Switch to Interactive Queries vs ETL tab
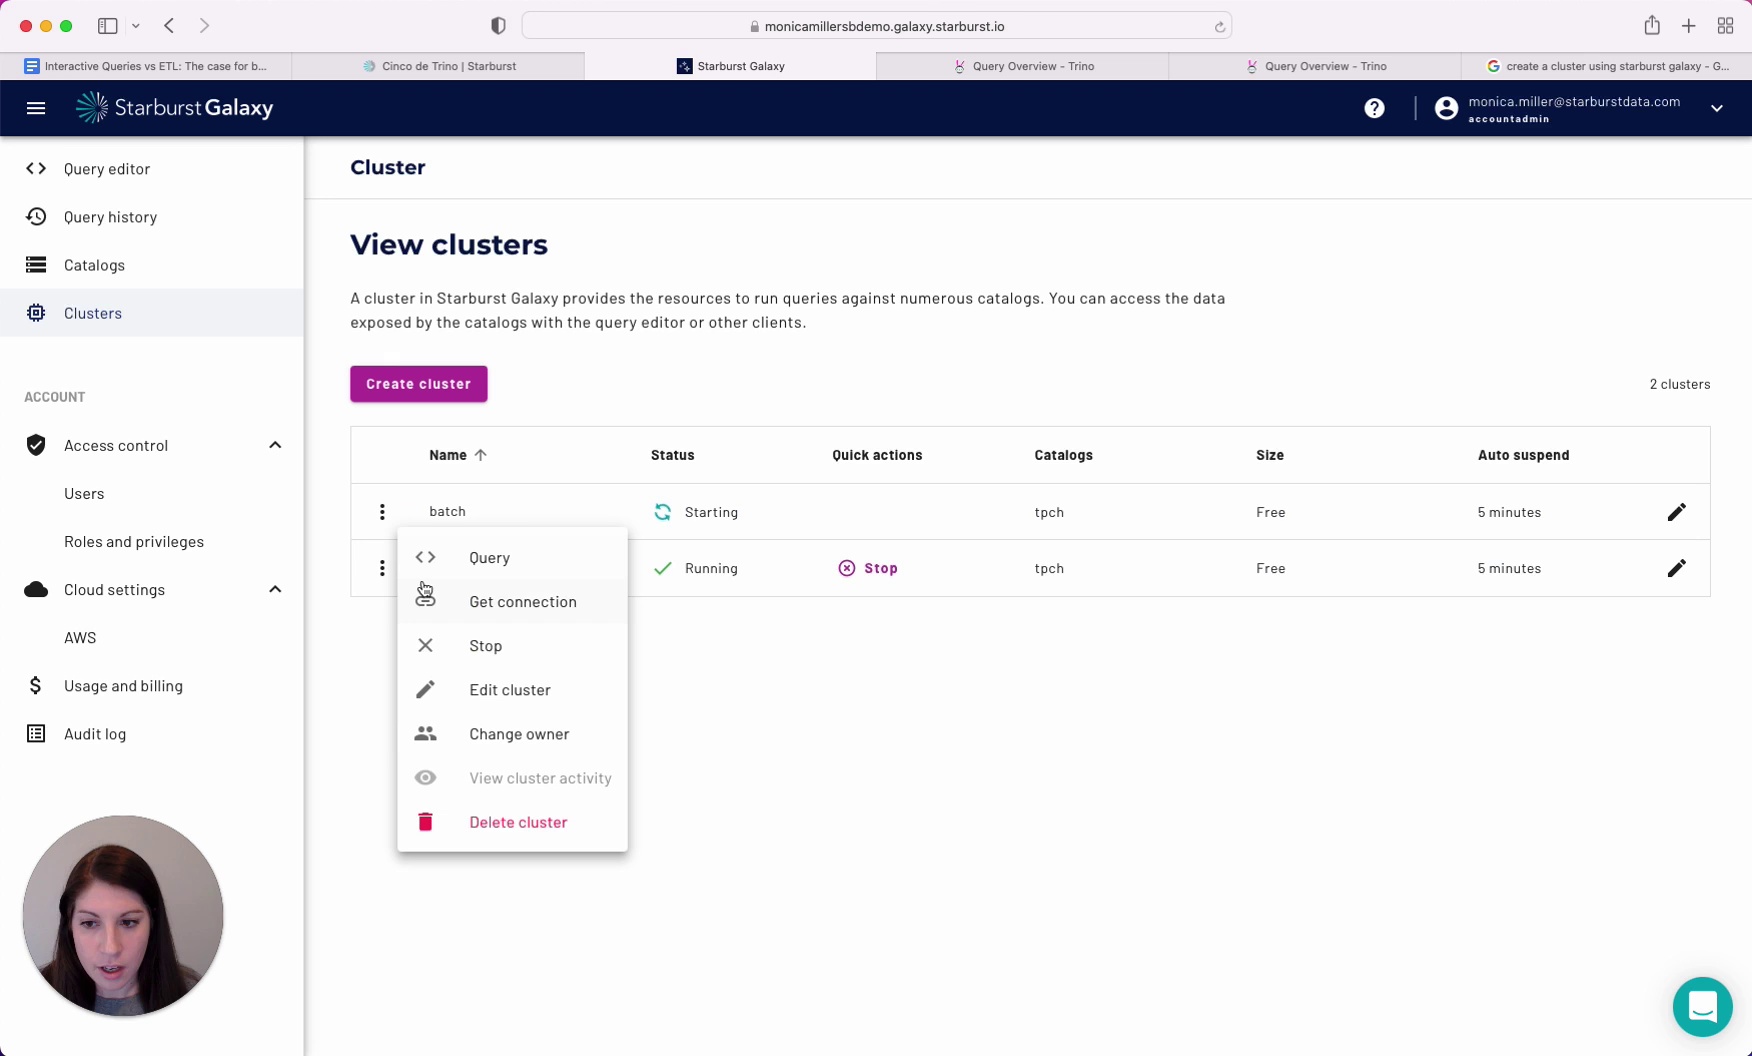Image resolution: width=1752 pixels, height=1056 pixels. click(x=146, y=66)
